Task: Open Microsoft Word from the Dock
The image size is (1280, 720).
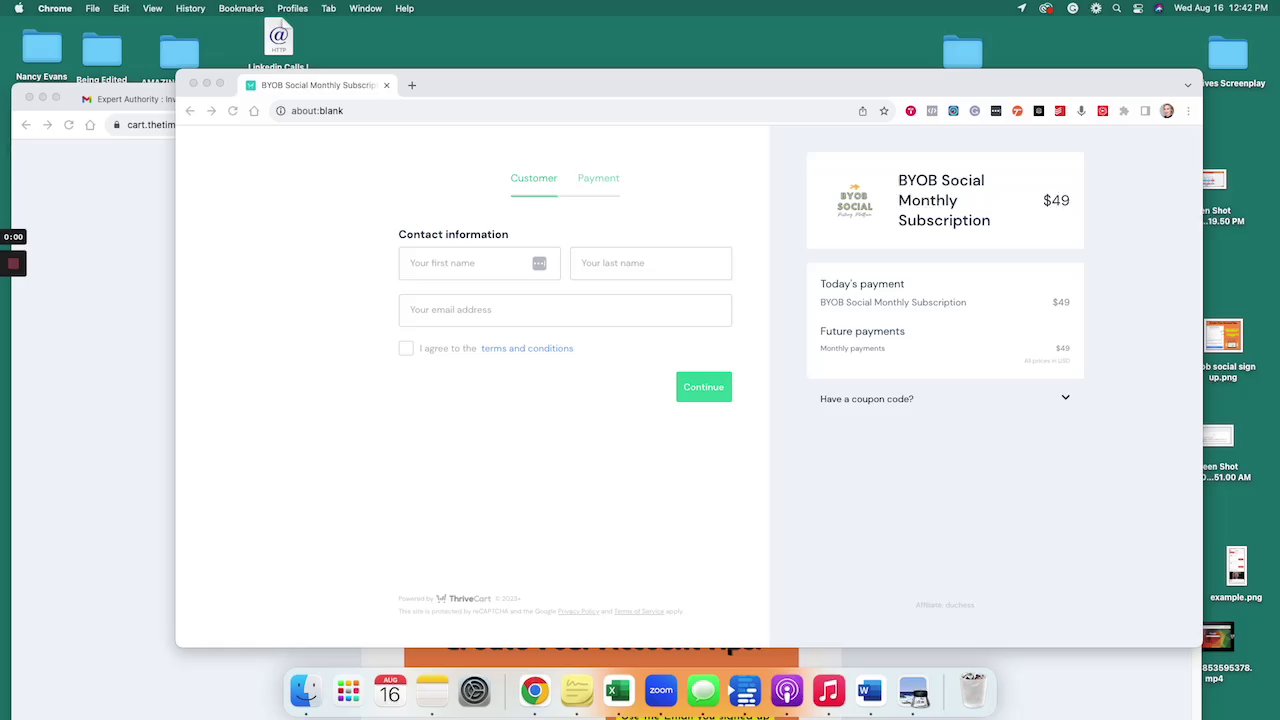Action: (x=871, y=691)
